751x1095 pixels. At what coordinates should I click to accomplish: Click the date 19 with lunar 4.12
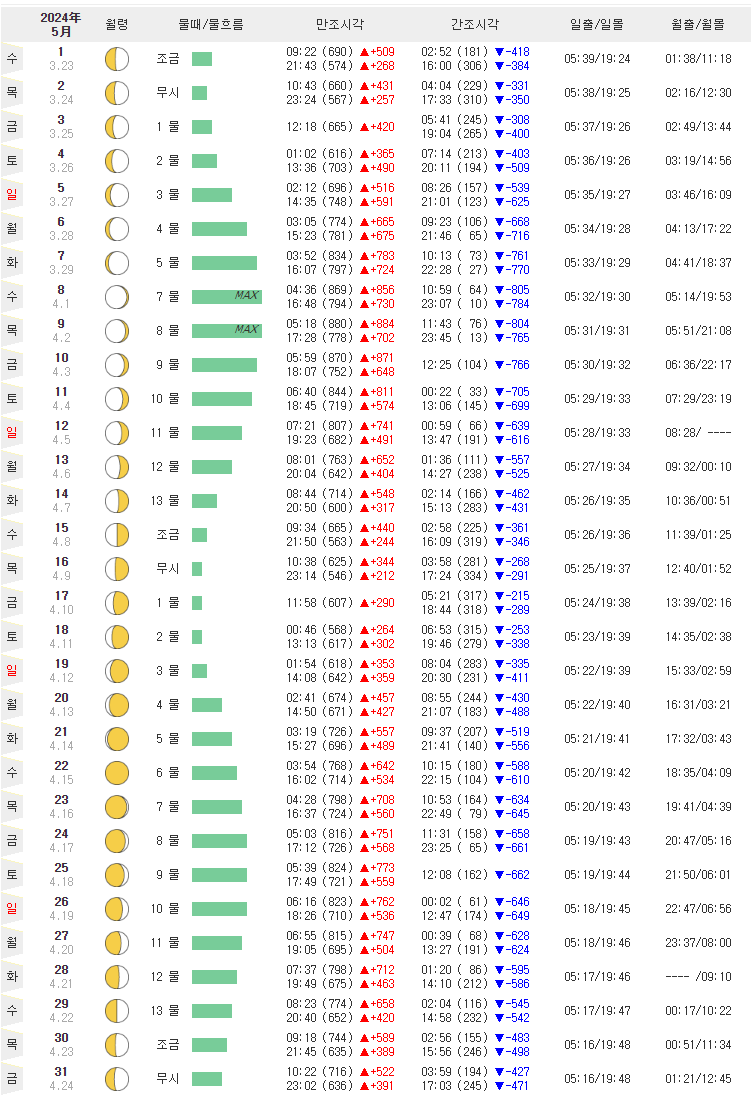[61, 671]
